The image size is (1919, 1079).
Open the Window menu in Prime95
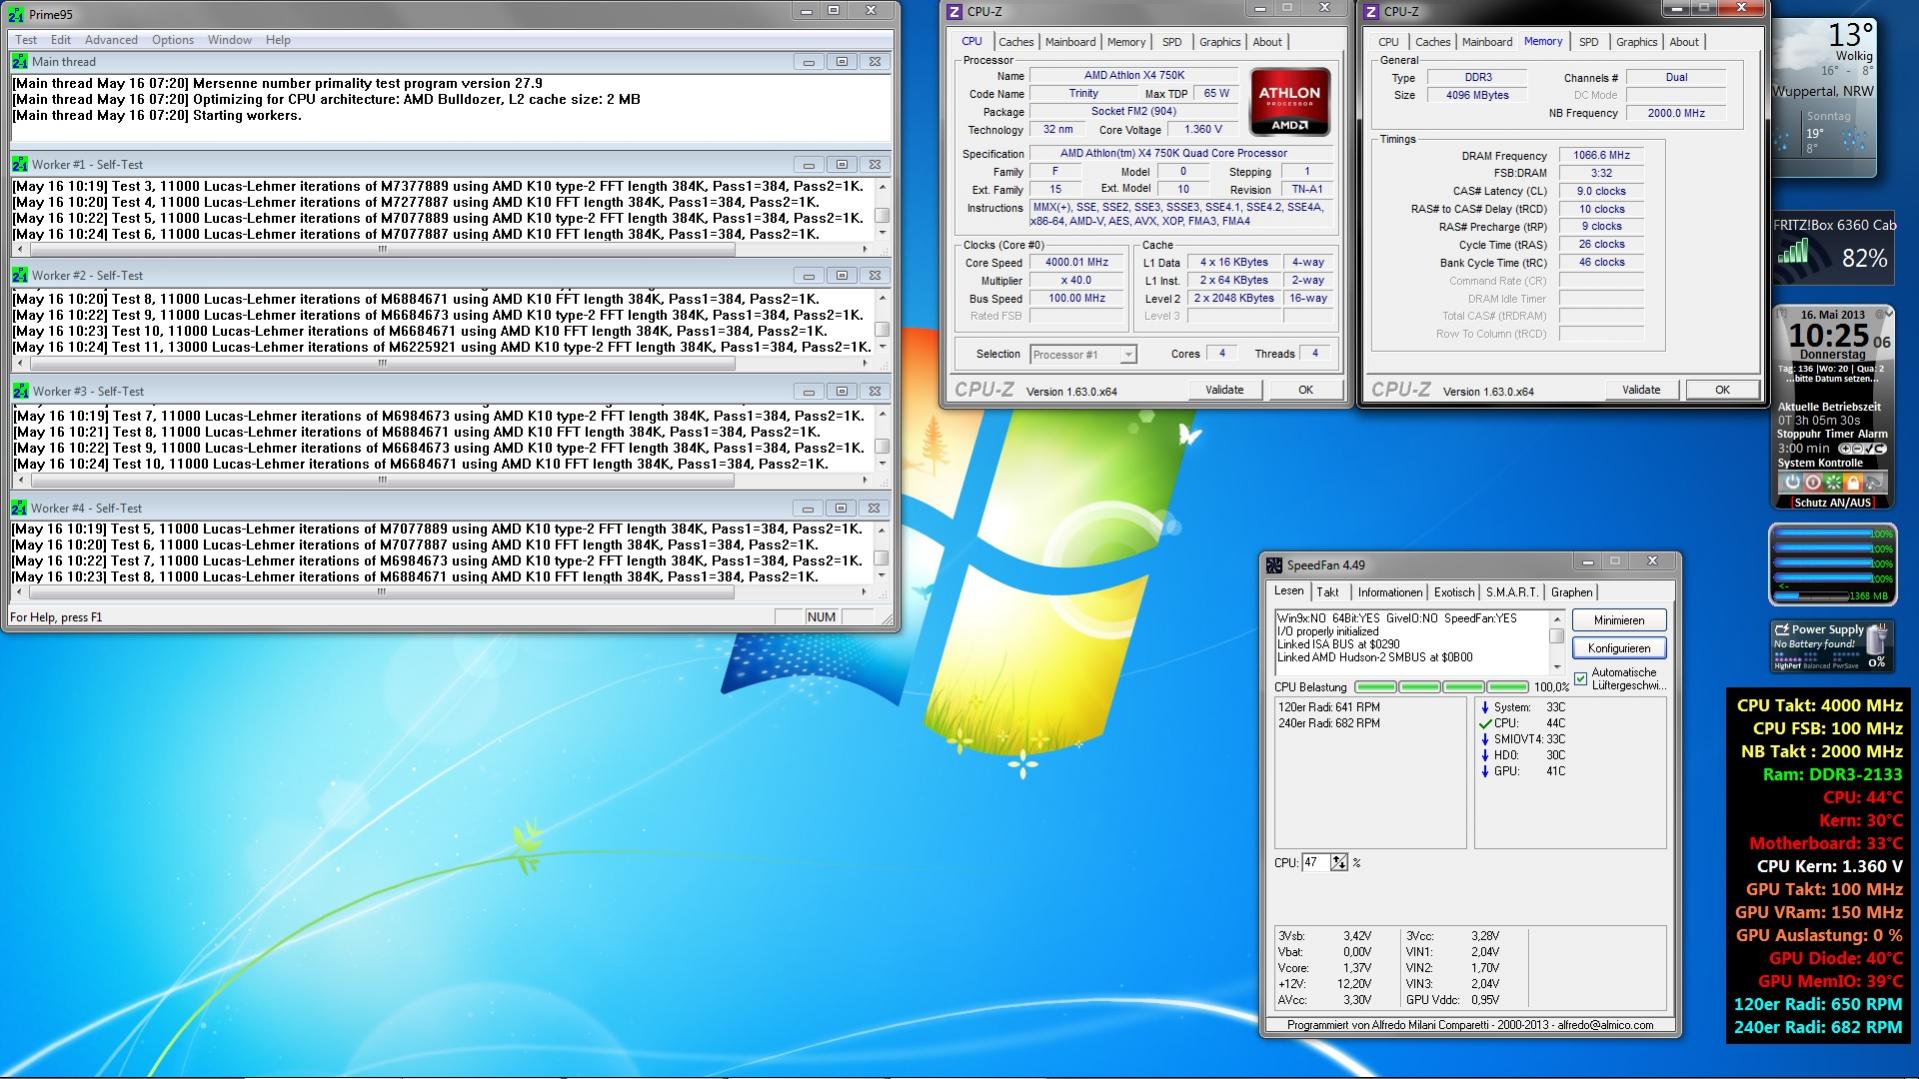(229, 40)
